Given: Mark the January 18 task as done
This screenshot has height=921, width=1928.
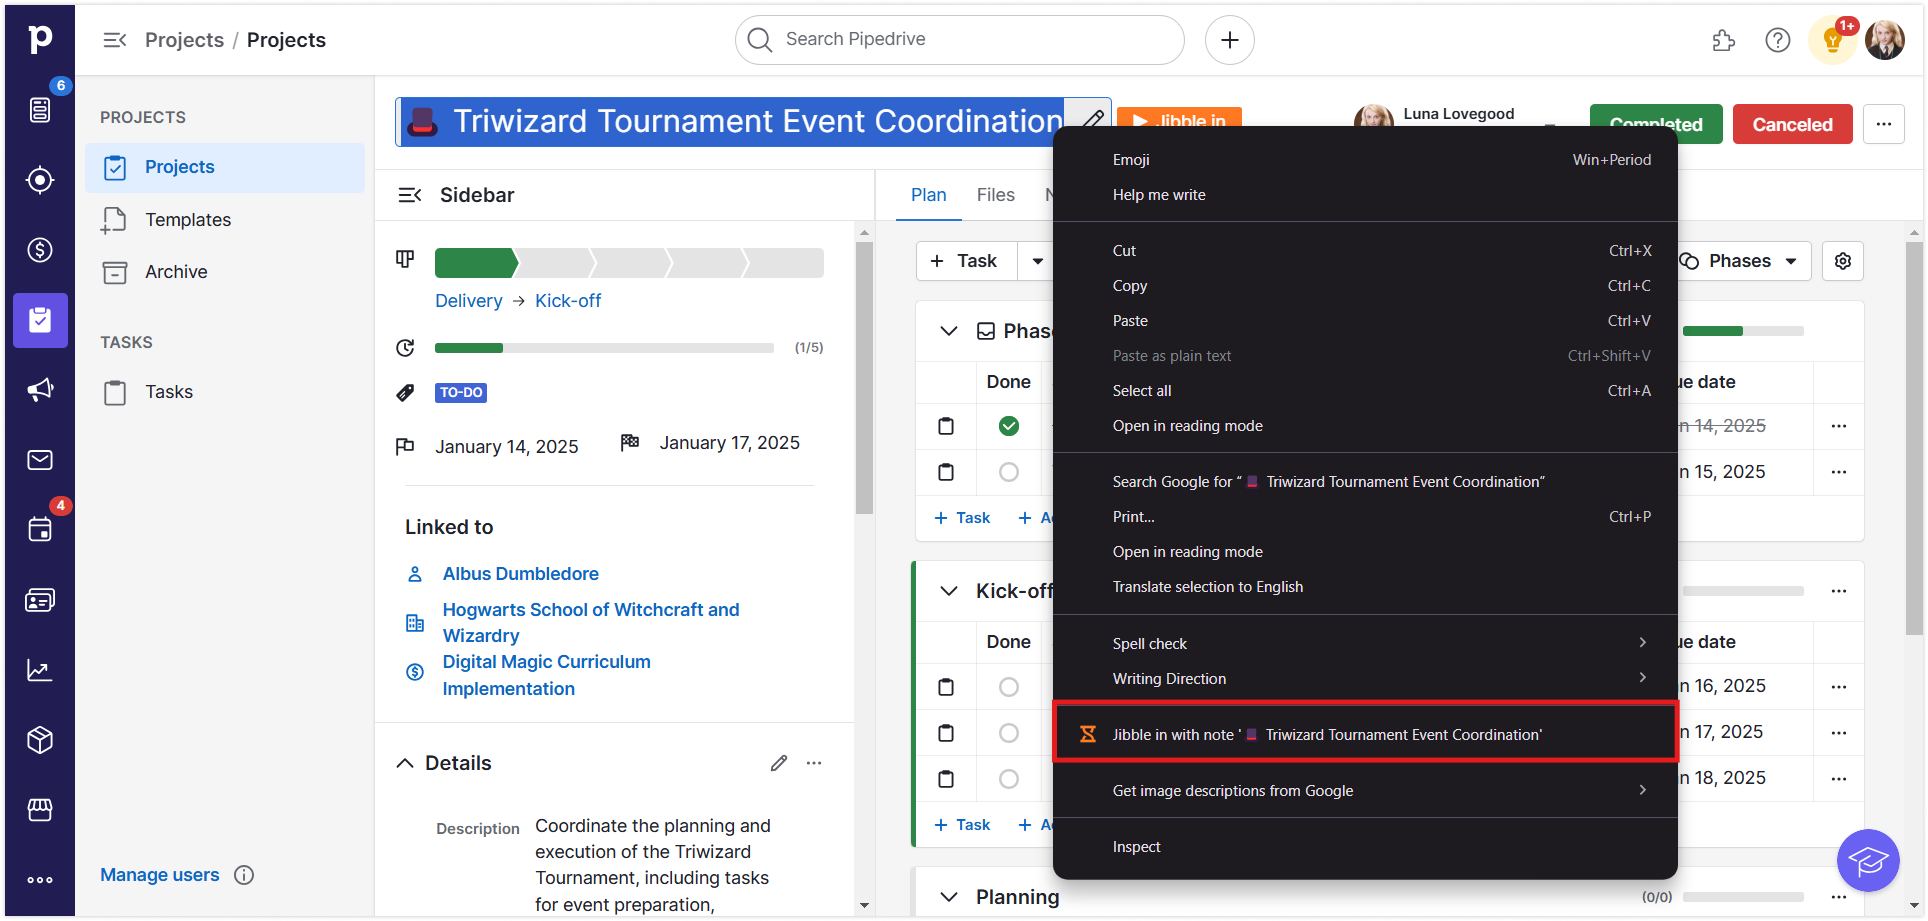Looking at the screenshot, I should (1009, 779).
